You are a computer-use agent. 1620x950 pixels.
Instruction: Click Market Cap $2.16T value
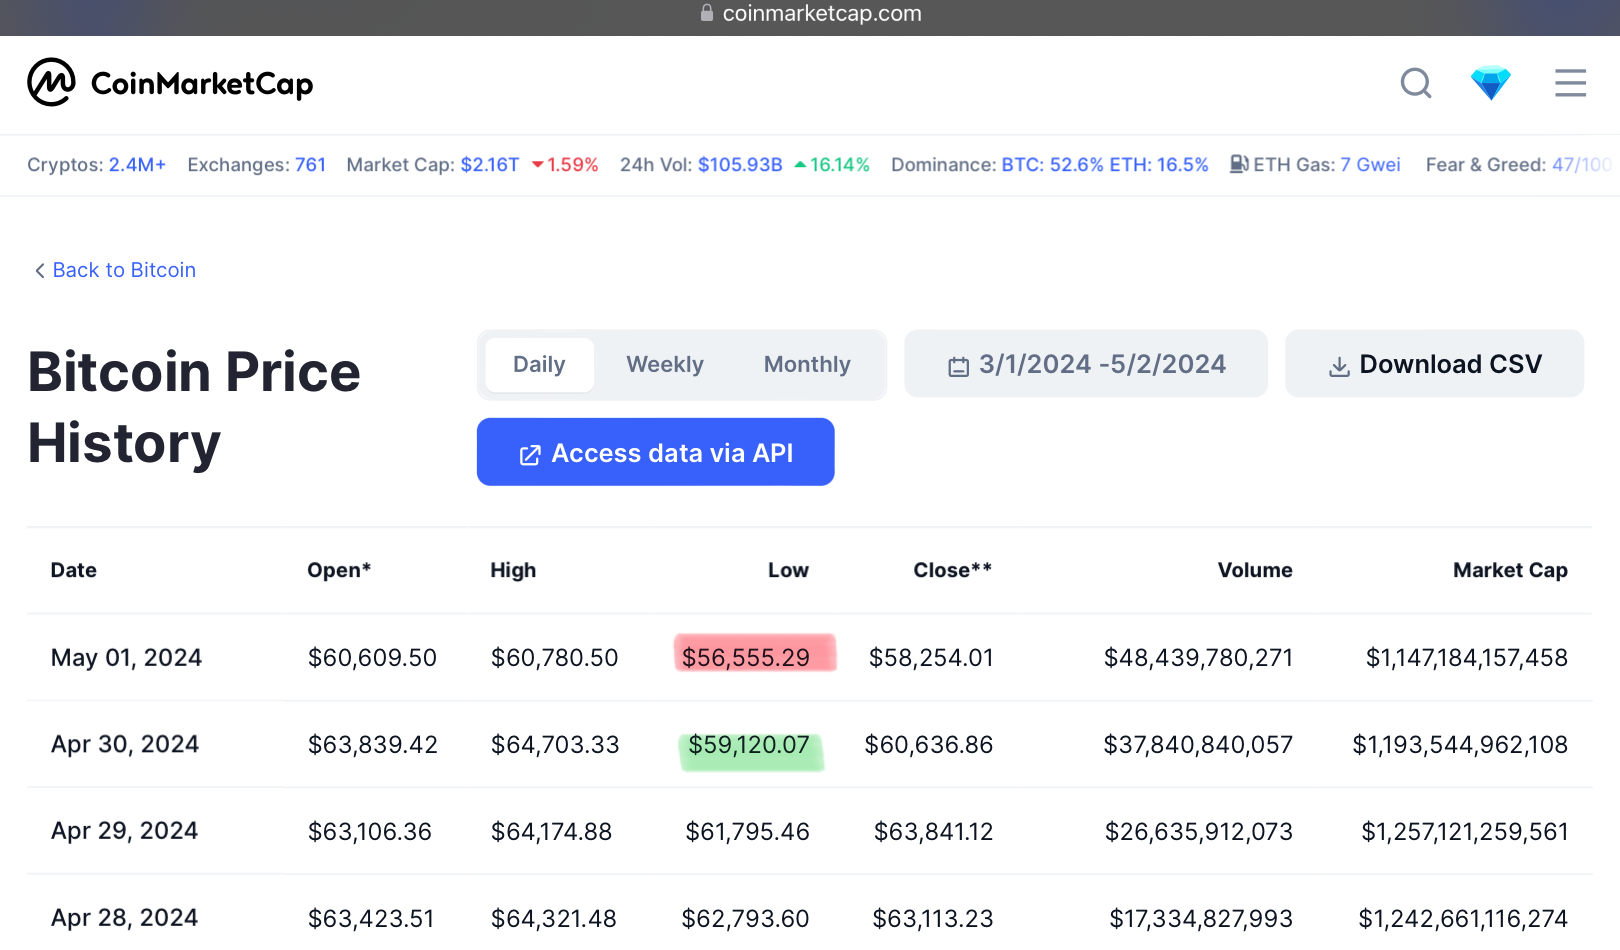click(x=490, y=165)
